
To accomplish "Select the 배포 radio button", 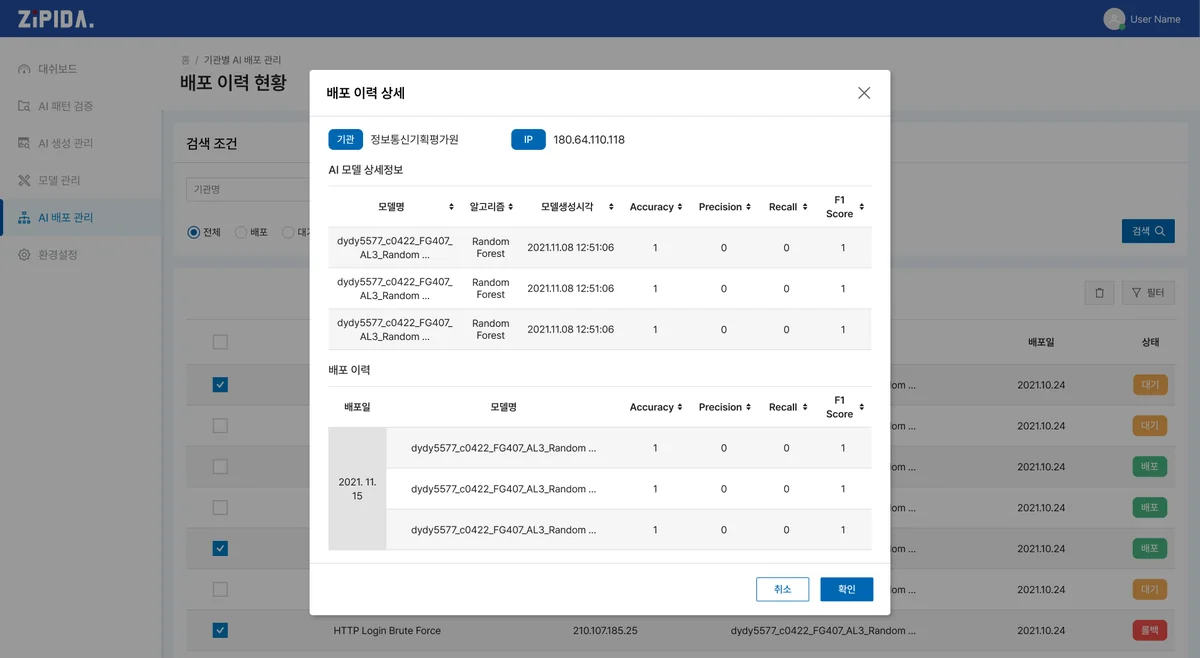I will [241, 232].
